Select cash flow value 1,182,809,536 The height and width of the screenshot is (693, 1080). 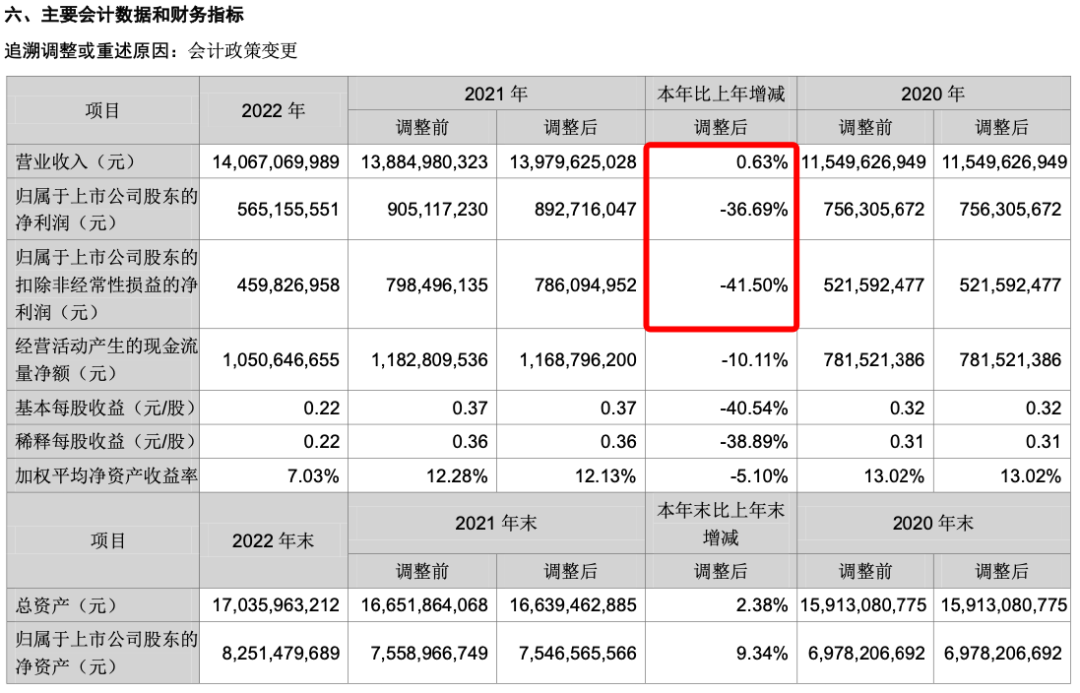[430, 360]
